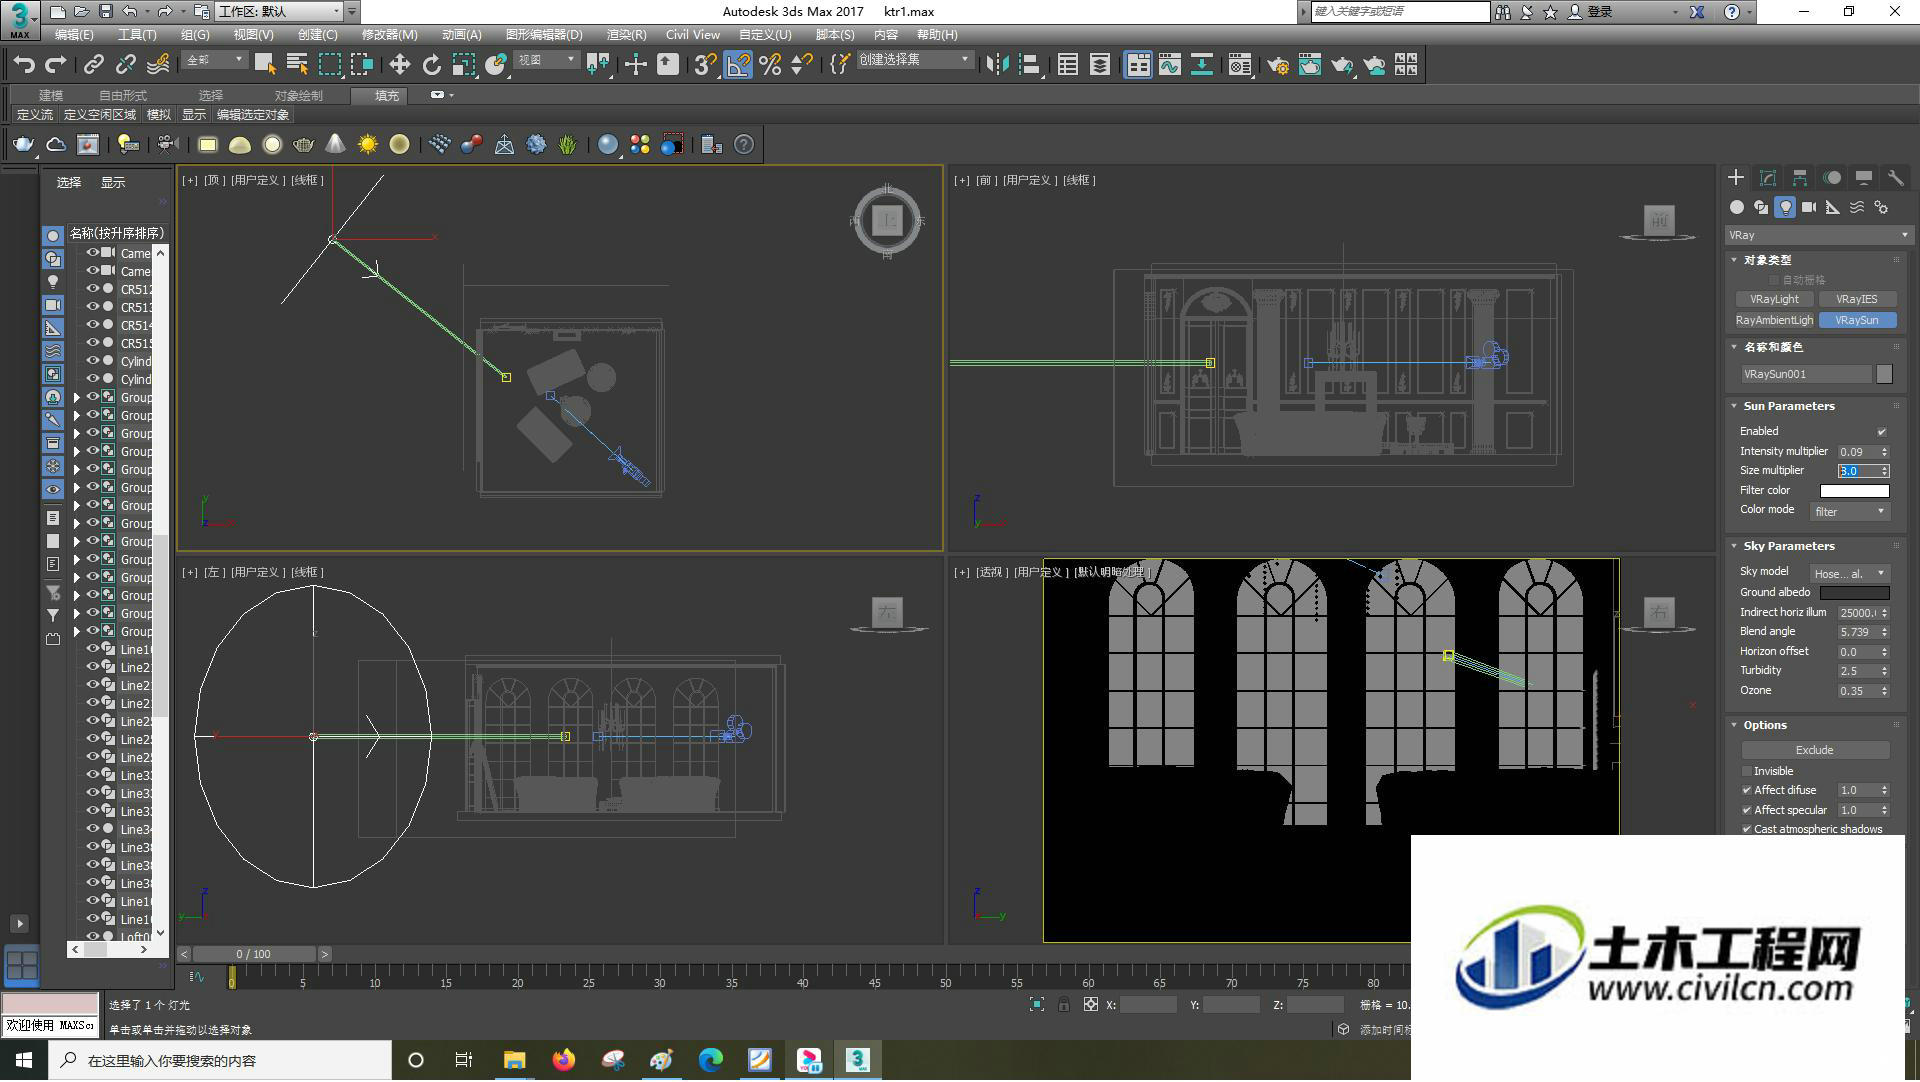This screenshot has width=1920, height=1082.
Task: Click the Sun primitive icon in populate toolbar
Action: click(368, 145)
